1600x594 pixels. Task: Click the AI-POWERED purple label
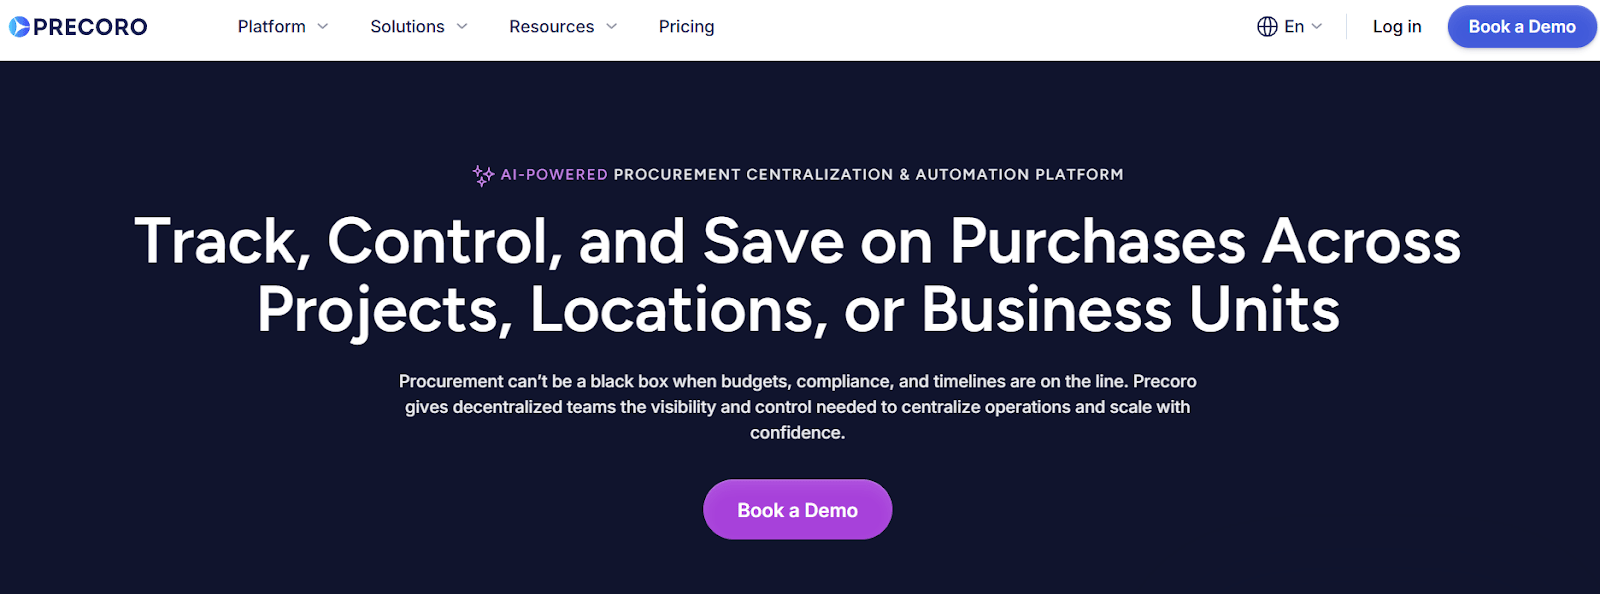point(554,175)
